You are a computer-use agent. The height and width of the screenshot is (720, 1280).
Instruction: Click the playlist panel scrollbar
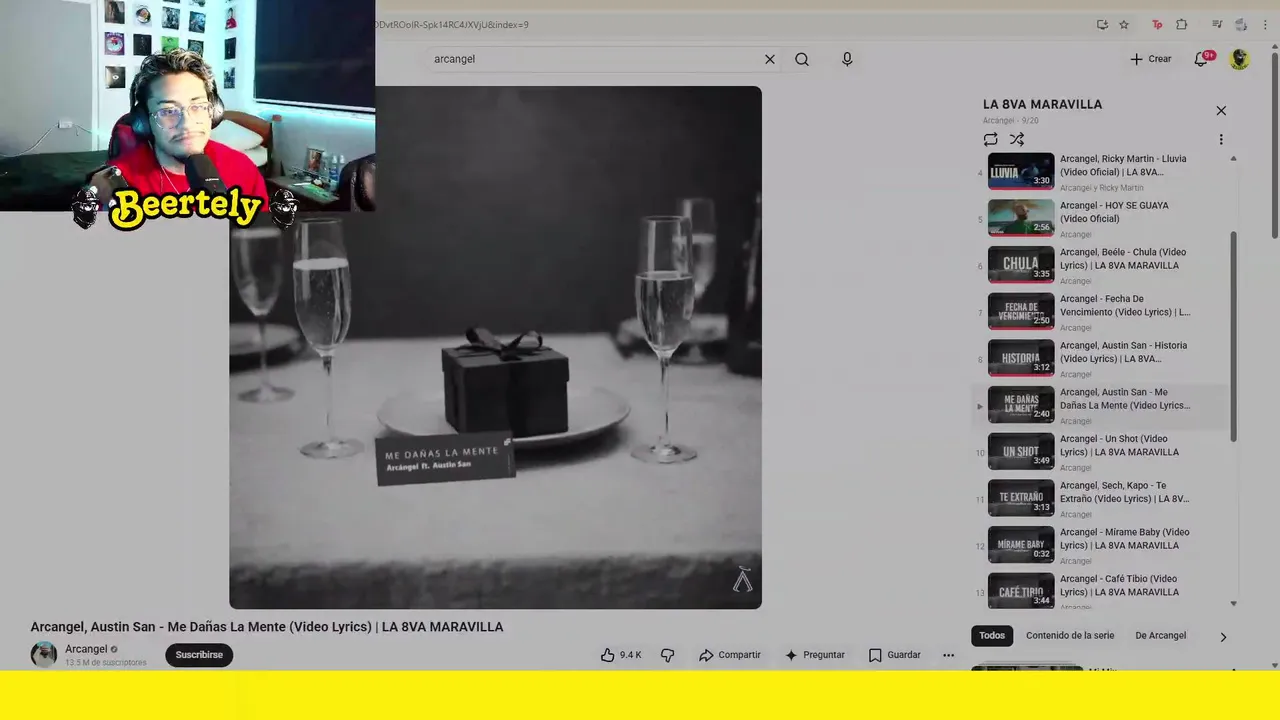1233,335
